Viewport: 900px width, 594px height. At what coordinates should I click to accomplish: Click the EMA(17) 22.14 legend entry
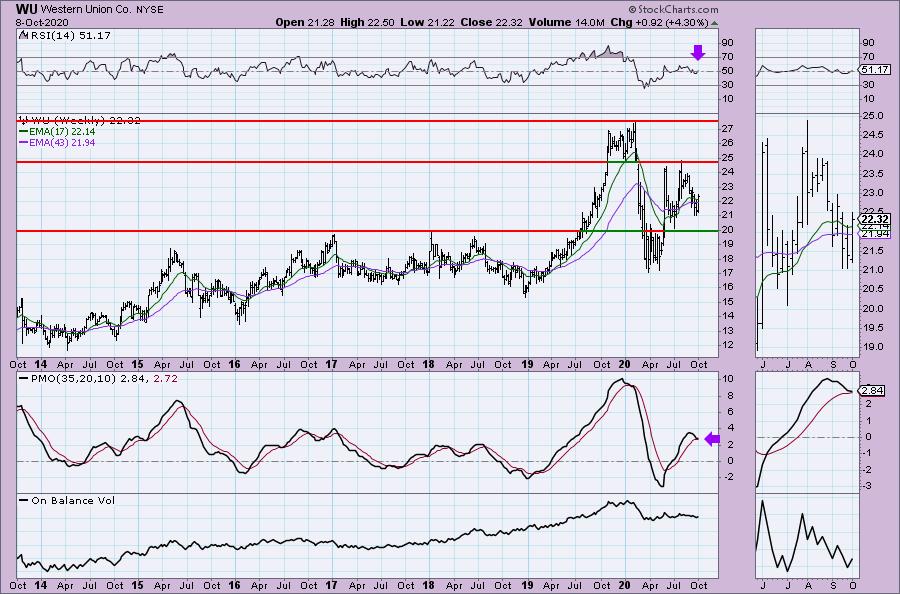coord(62,131)
